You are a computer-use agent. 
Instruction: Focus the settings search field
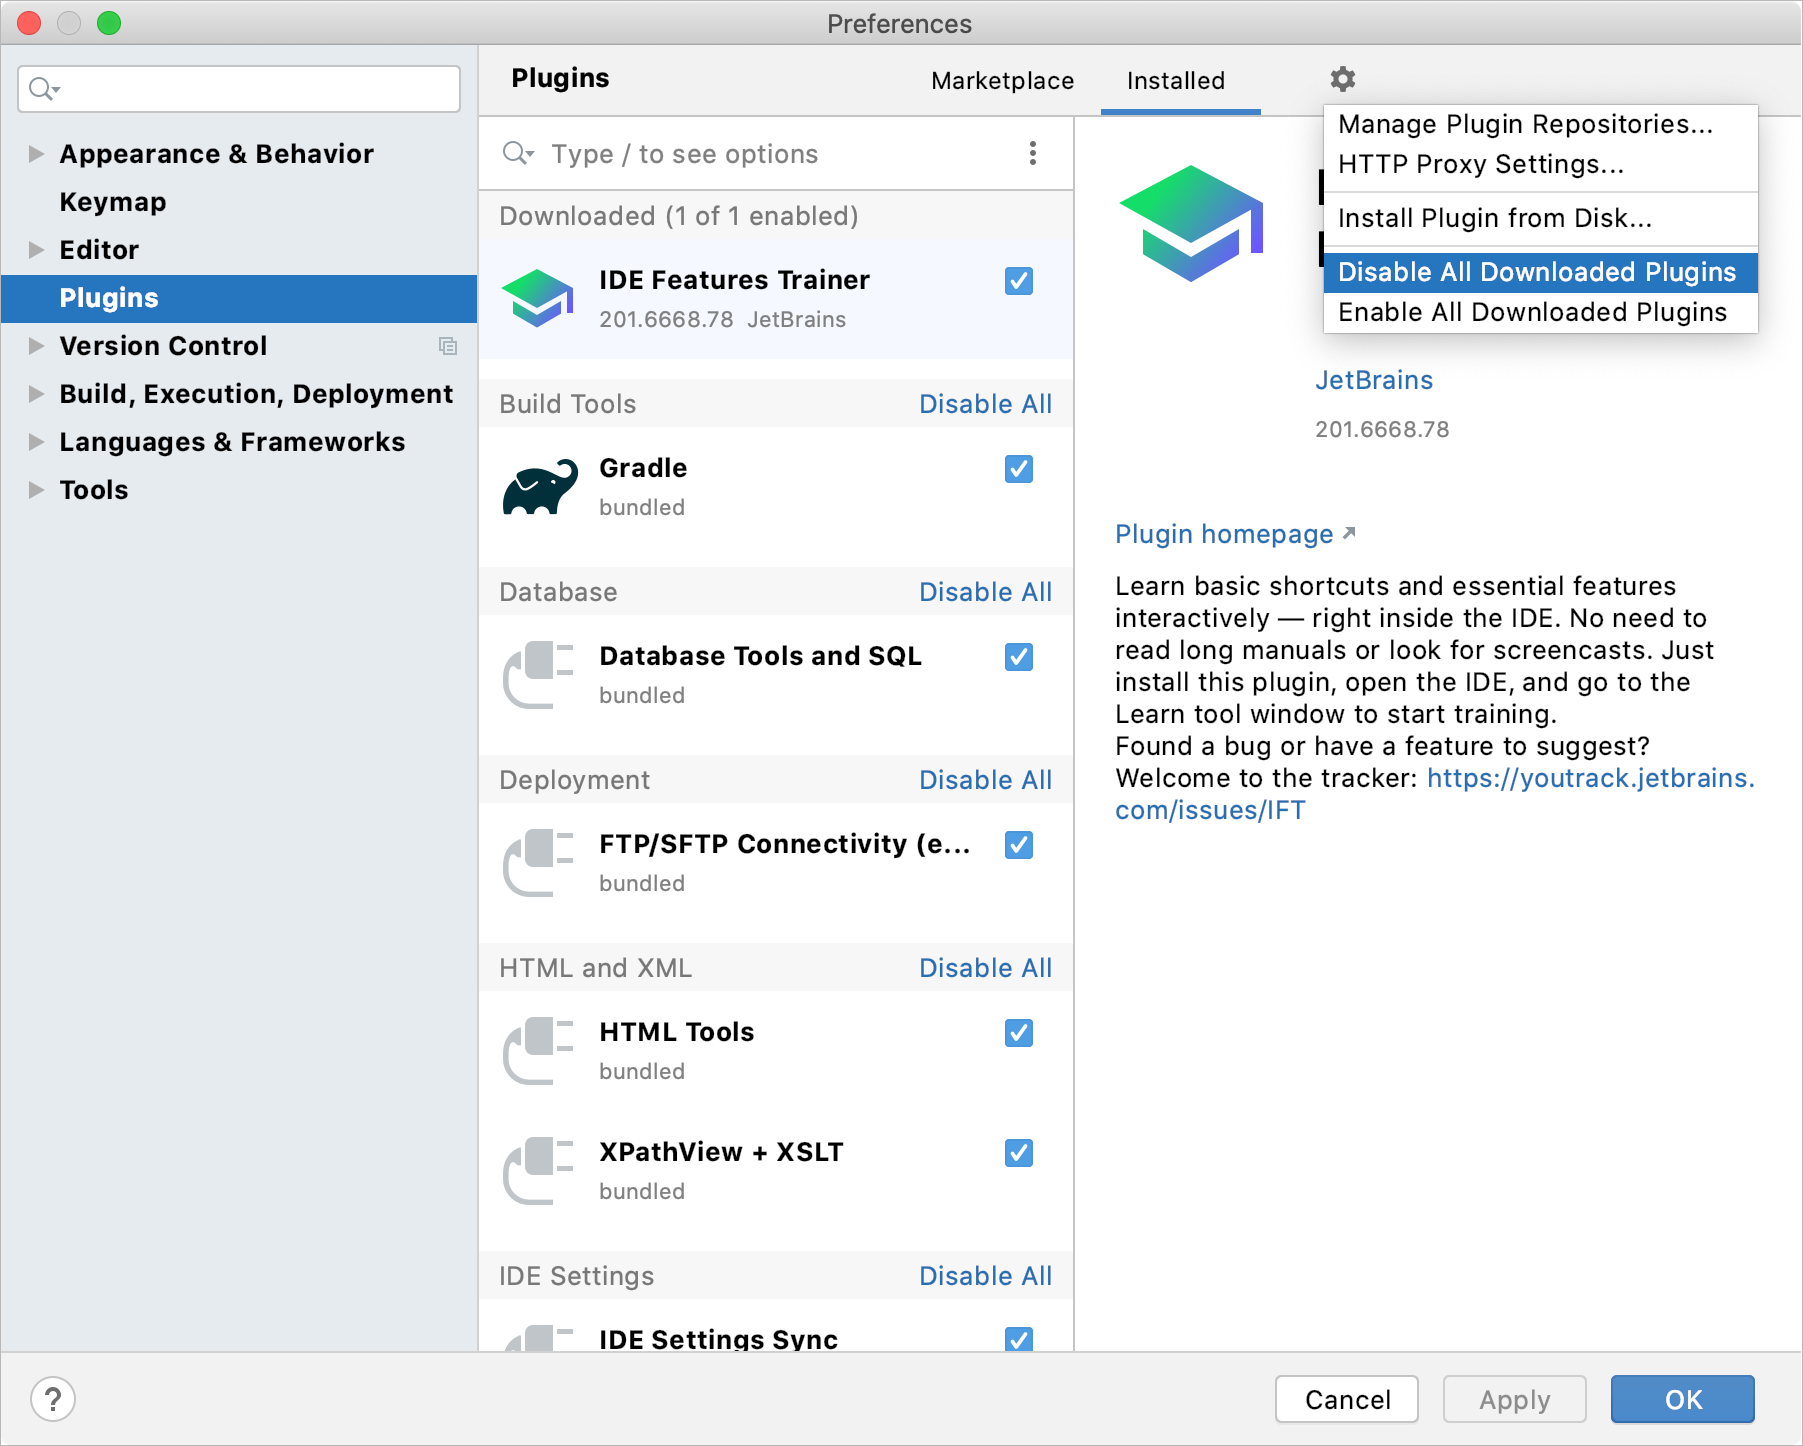coord(239,89)
